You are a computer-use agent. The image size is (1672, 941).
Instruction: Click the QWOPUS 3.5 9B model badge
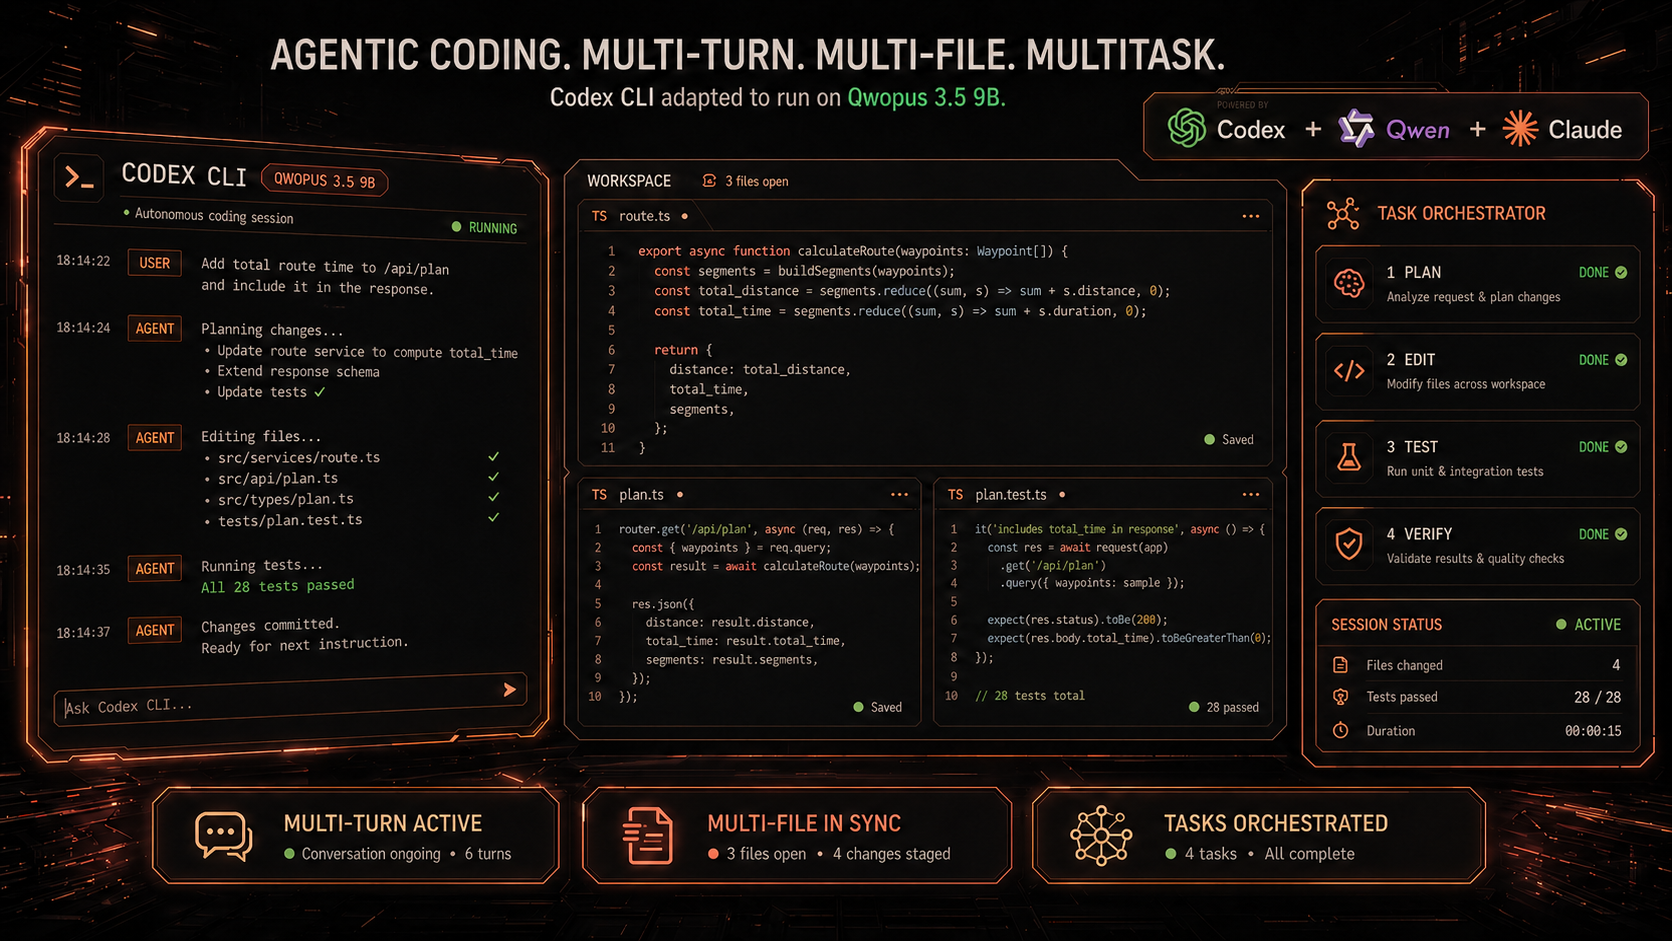[x=324, y=180]
